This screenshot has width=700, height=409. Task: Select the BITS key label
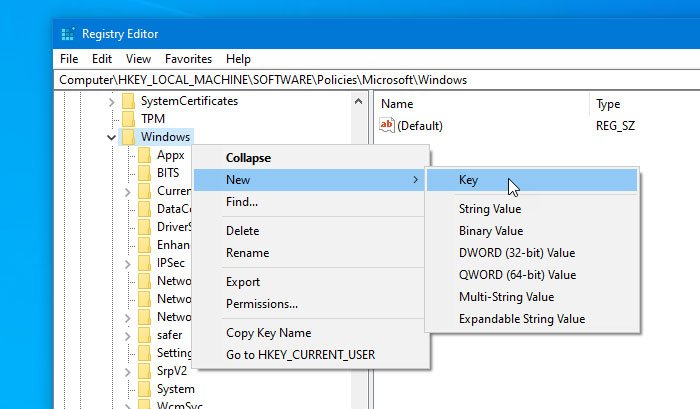pos(168,173)
